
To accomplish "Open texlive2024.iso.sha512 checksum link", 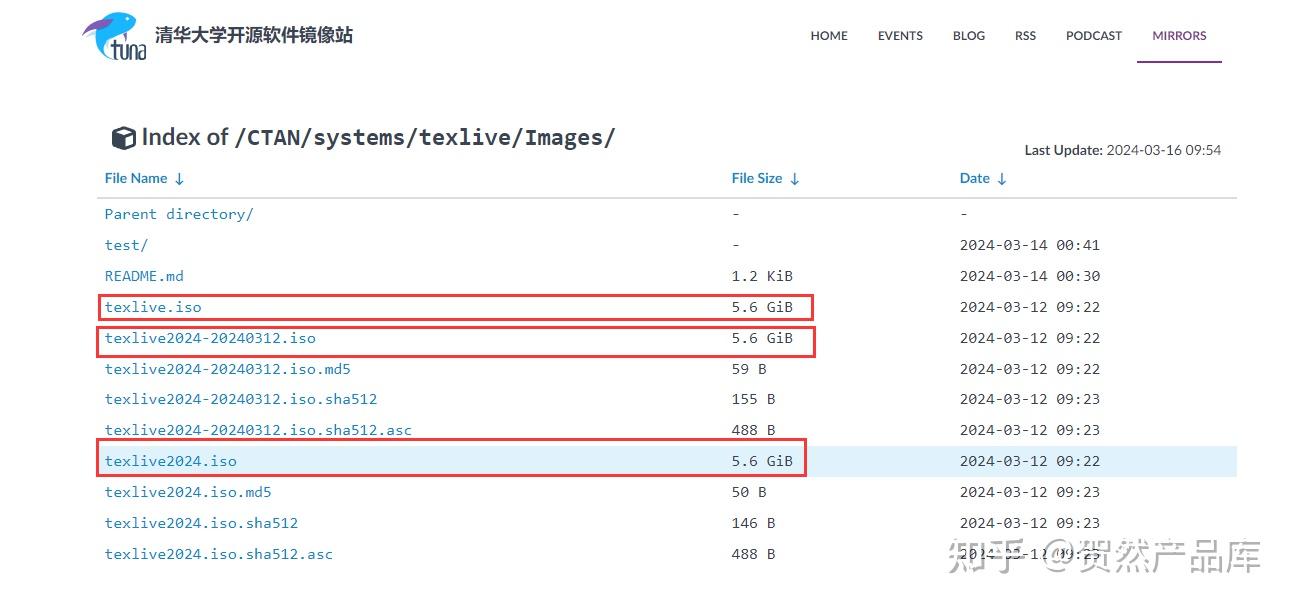I will click(x=201, y=523).
